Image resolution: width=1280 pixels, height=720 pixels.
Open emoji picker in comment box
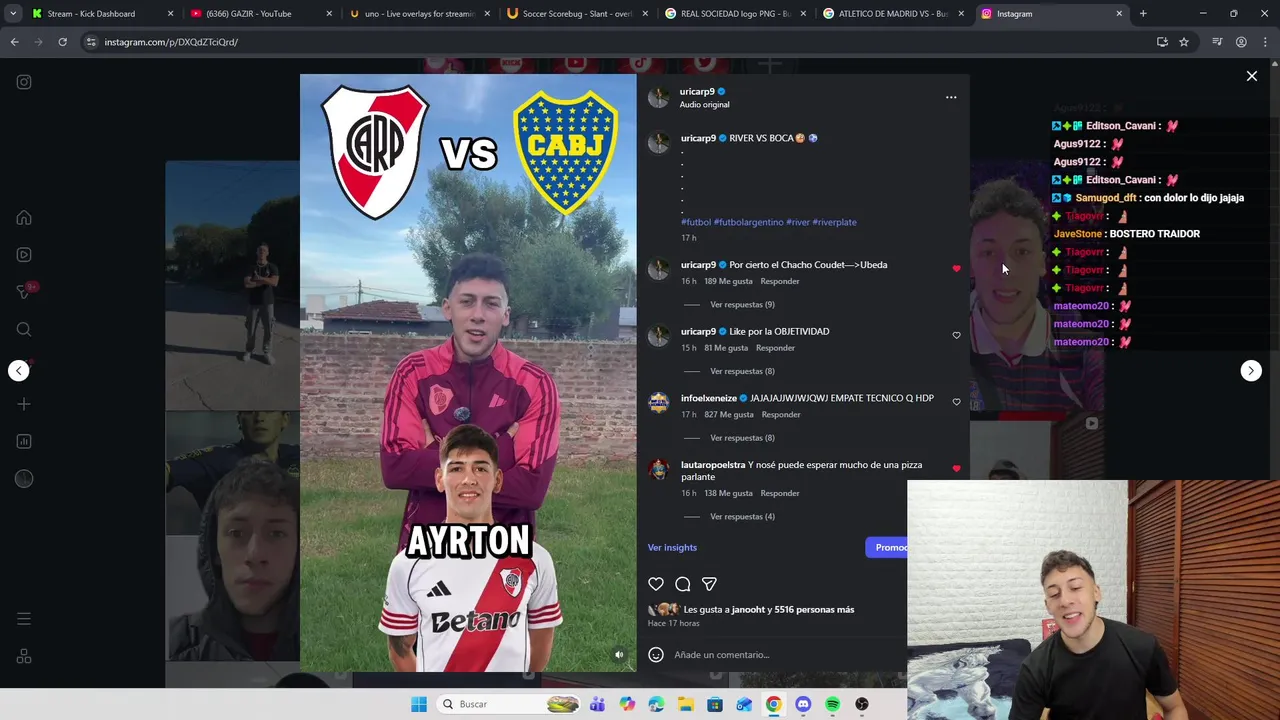656,655
